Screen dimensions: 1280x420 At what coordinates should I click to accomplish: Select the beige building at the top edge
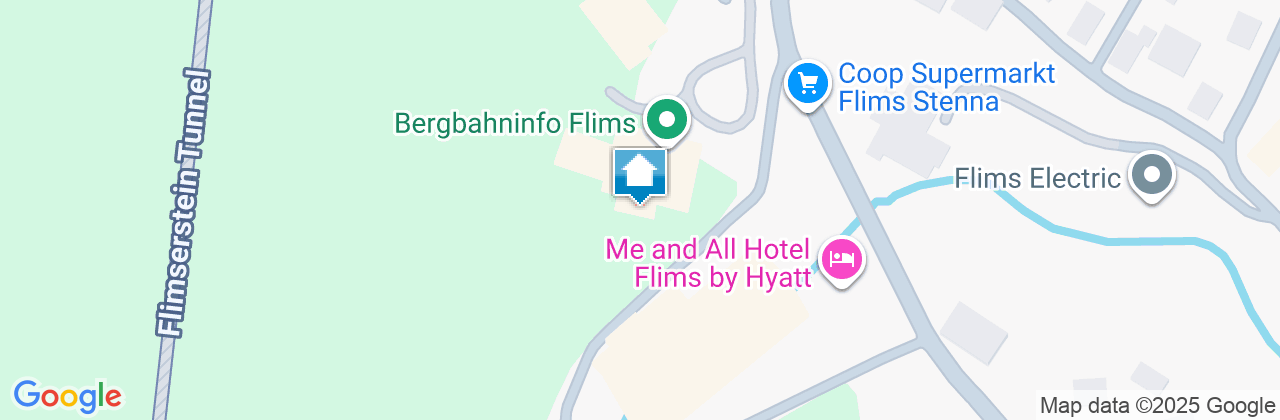click(x=624, y=25)
